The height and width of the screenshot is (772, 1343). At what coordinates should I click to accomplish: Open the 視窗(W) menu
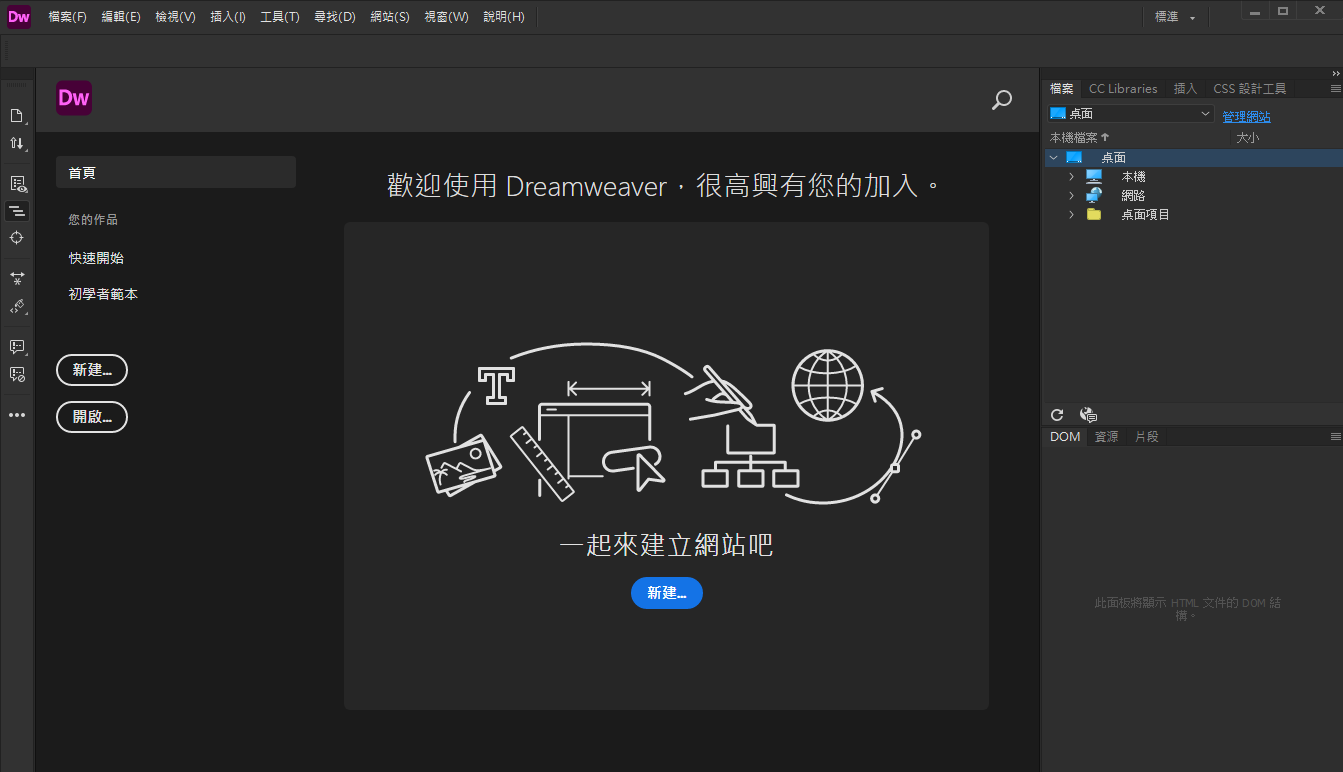click(x=446, y=17)
